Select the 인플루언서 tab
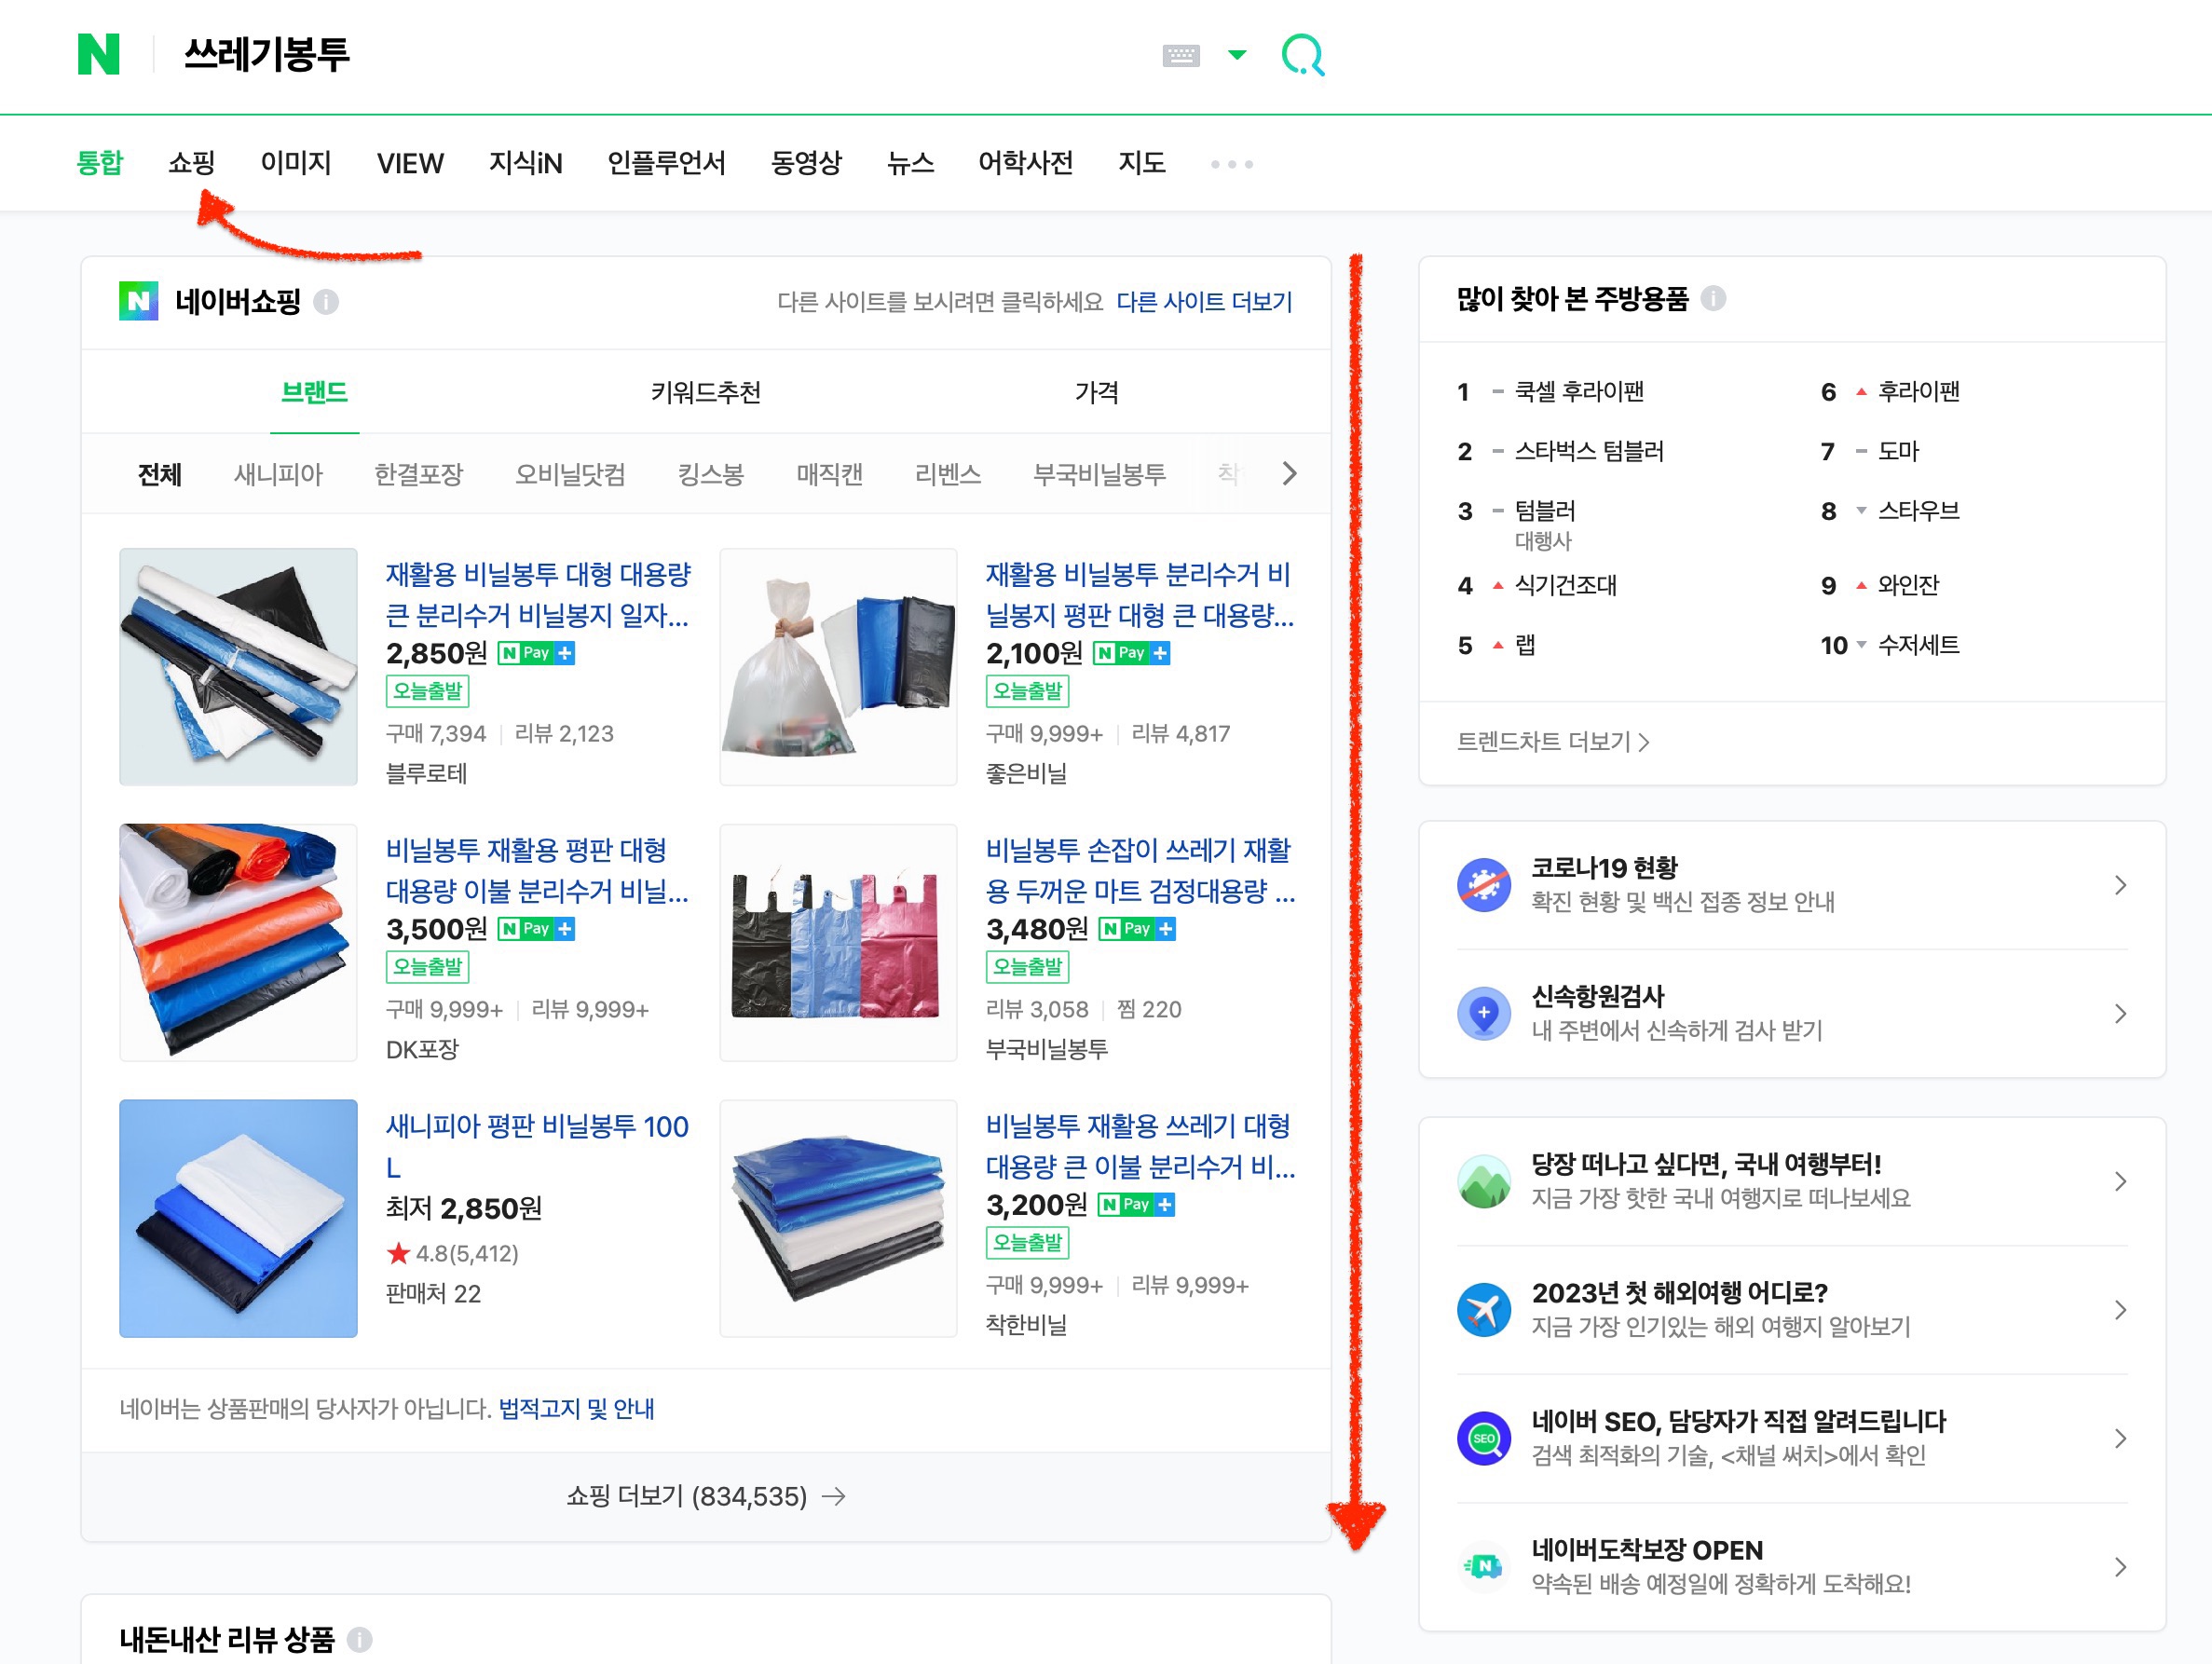This screenshot has width=2212, height=1664. 666,163
